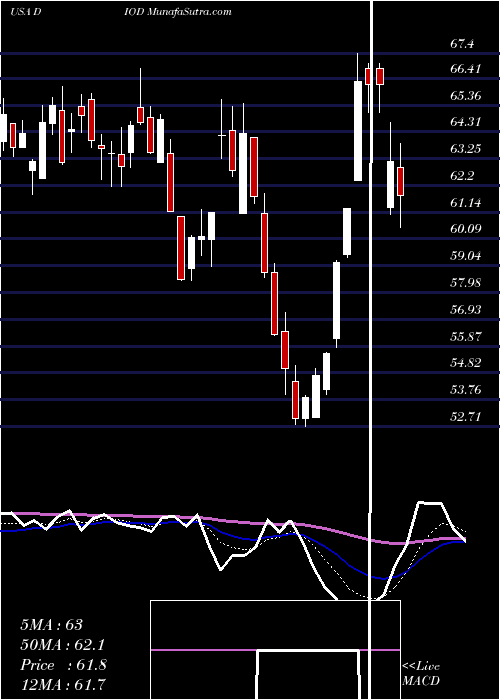The image size is (500, 700).
Task: Select the 63.25 price level label
Action: (x=466, y=149)
